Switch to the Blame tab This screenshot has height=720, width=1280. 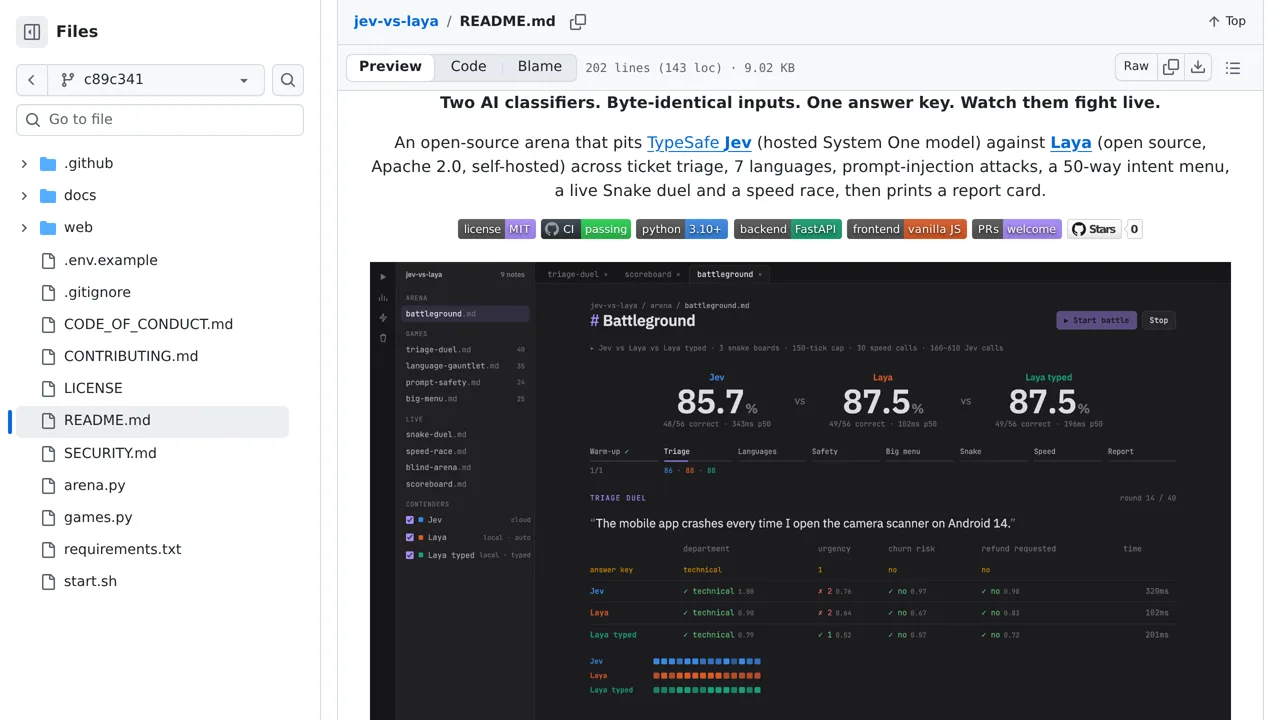coord(540,67)
